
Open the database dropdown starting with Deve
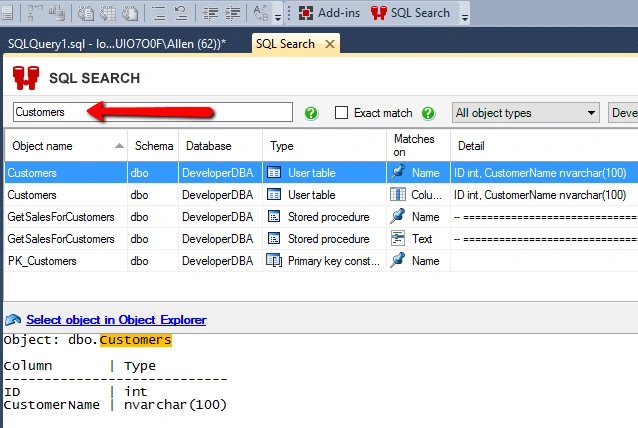623,113
